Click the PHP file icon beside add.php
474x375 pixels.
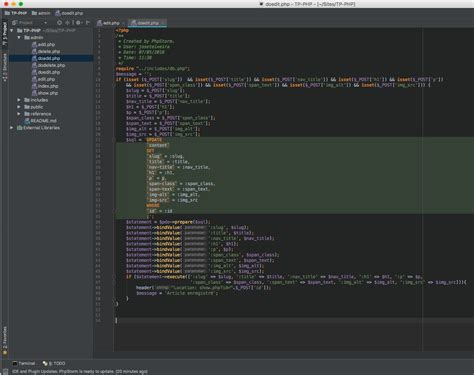click(x=34, y=44)
